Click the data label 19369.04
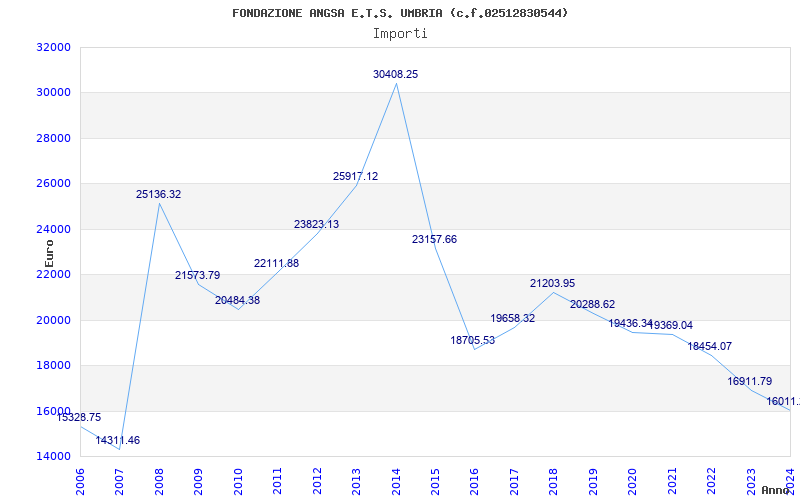Image resolution: width=800 pixels, height=500 pixels. tap(670, 326)
